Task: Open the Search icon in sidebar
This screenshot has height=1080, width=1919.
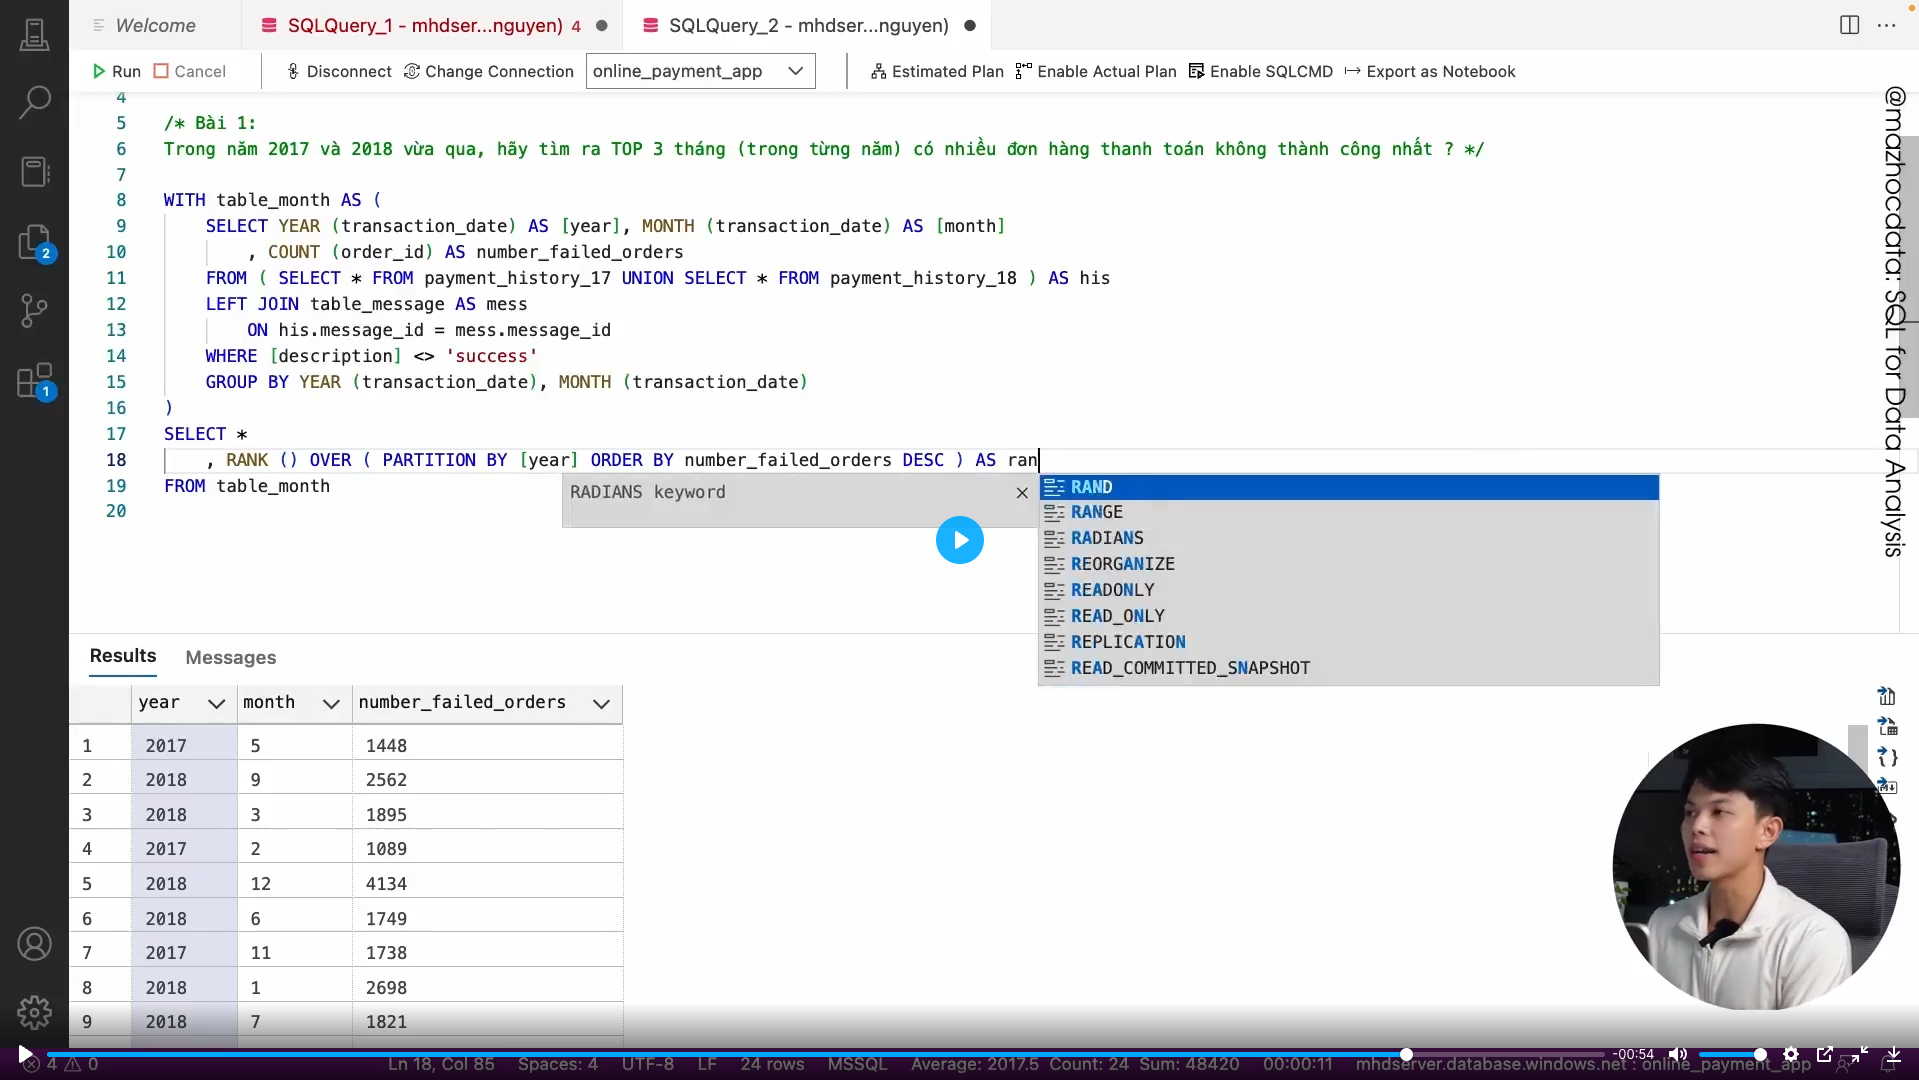Action: pos(34,101)
